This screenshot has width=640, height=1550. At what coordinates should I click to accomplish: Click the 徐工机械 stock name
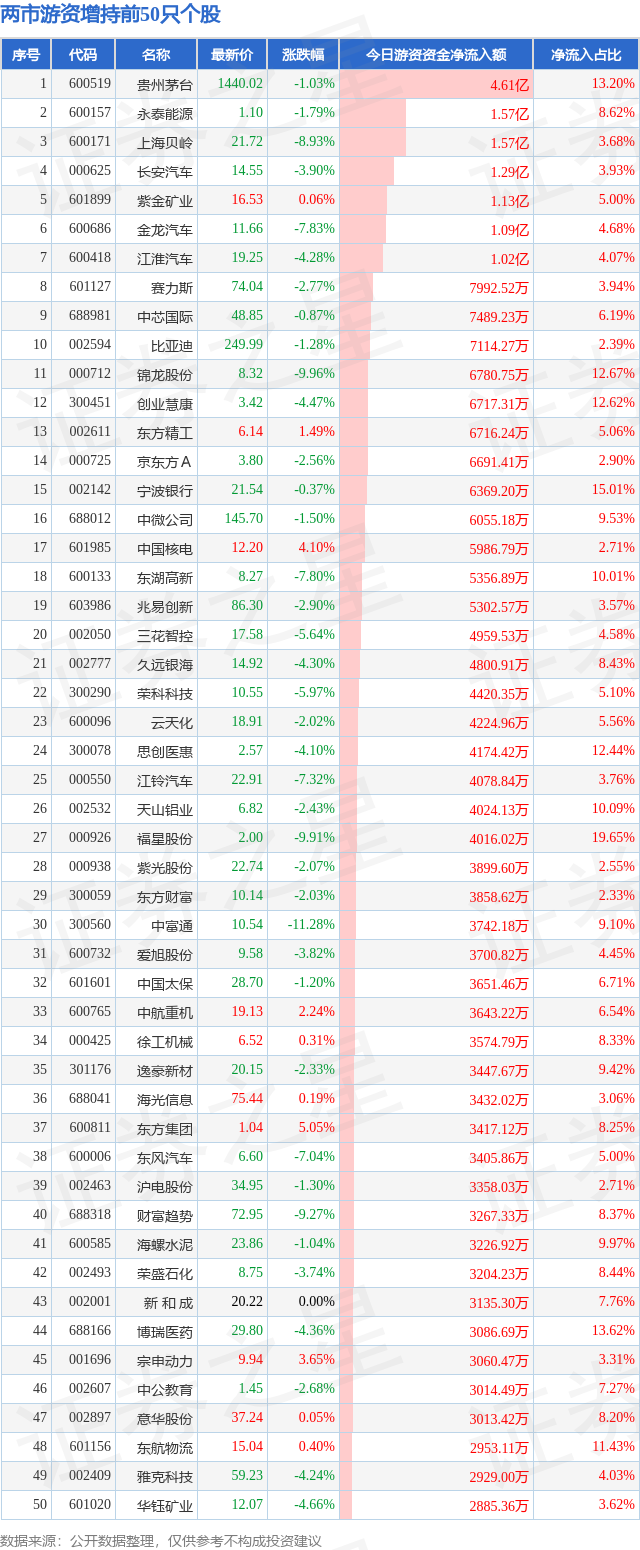(x=165, y=1042)
